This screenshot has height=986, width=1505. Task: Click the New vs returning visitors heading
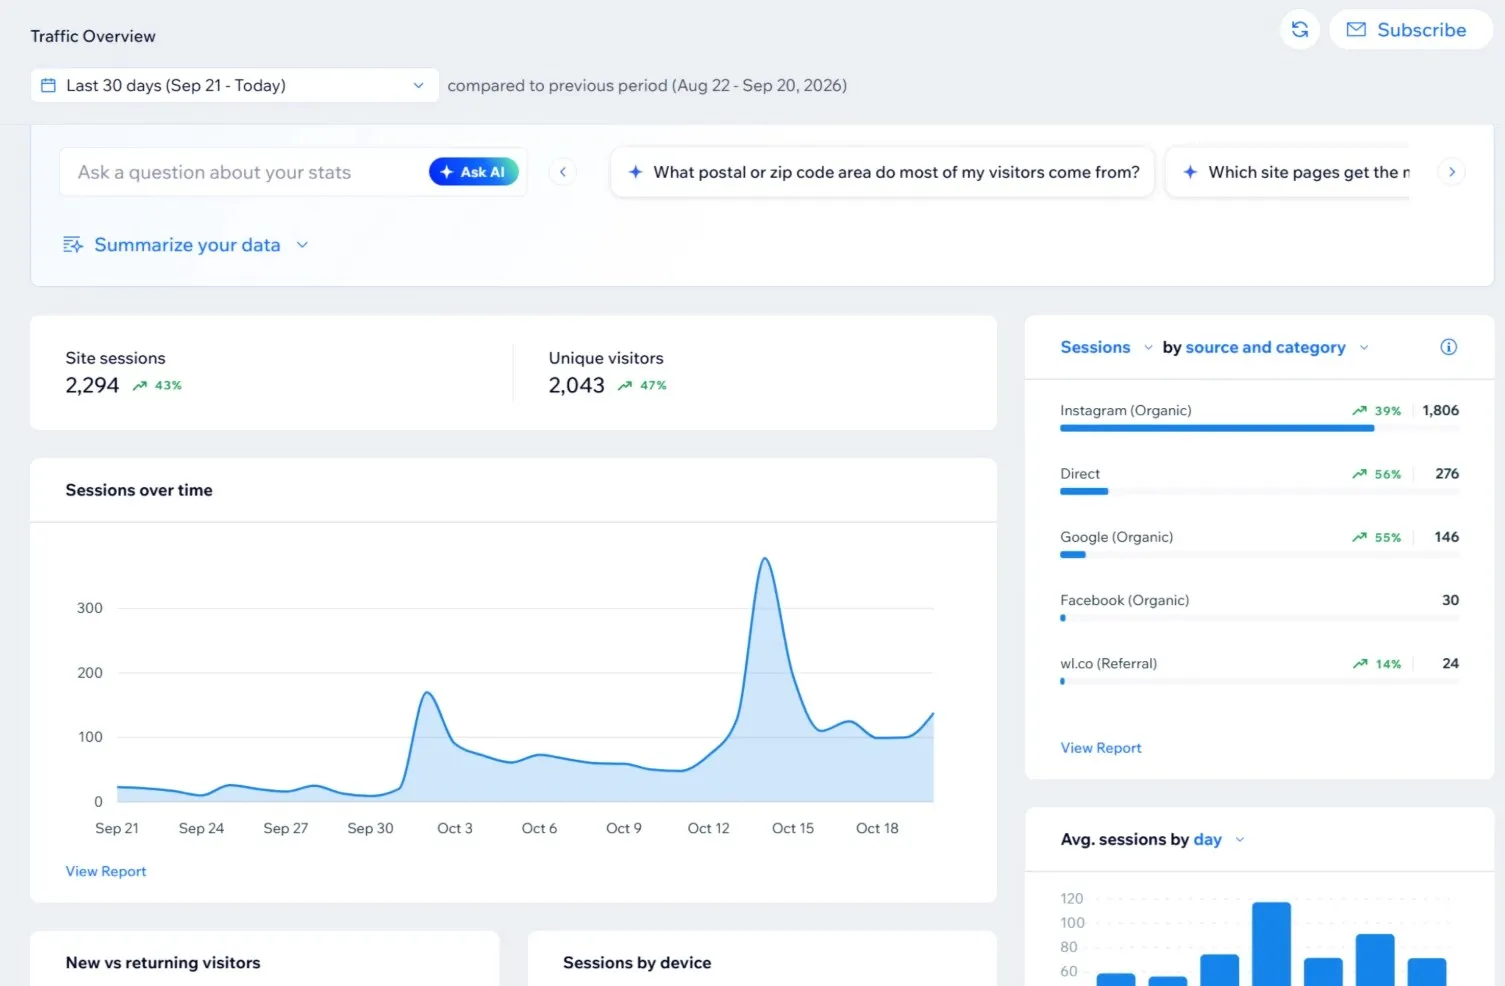point(163,962)
